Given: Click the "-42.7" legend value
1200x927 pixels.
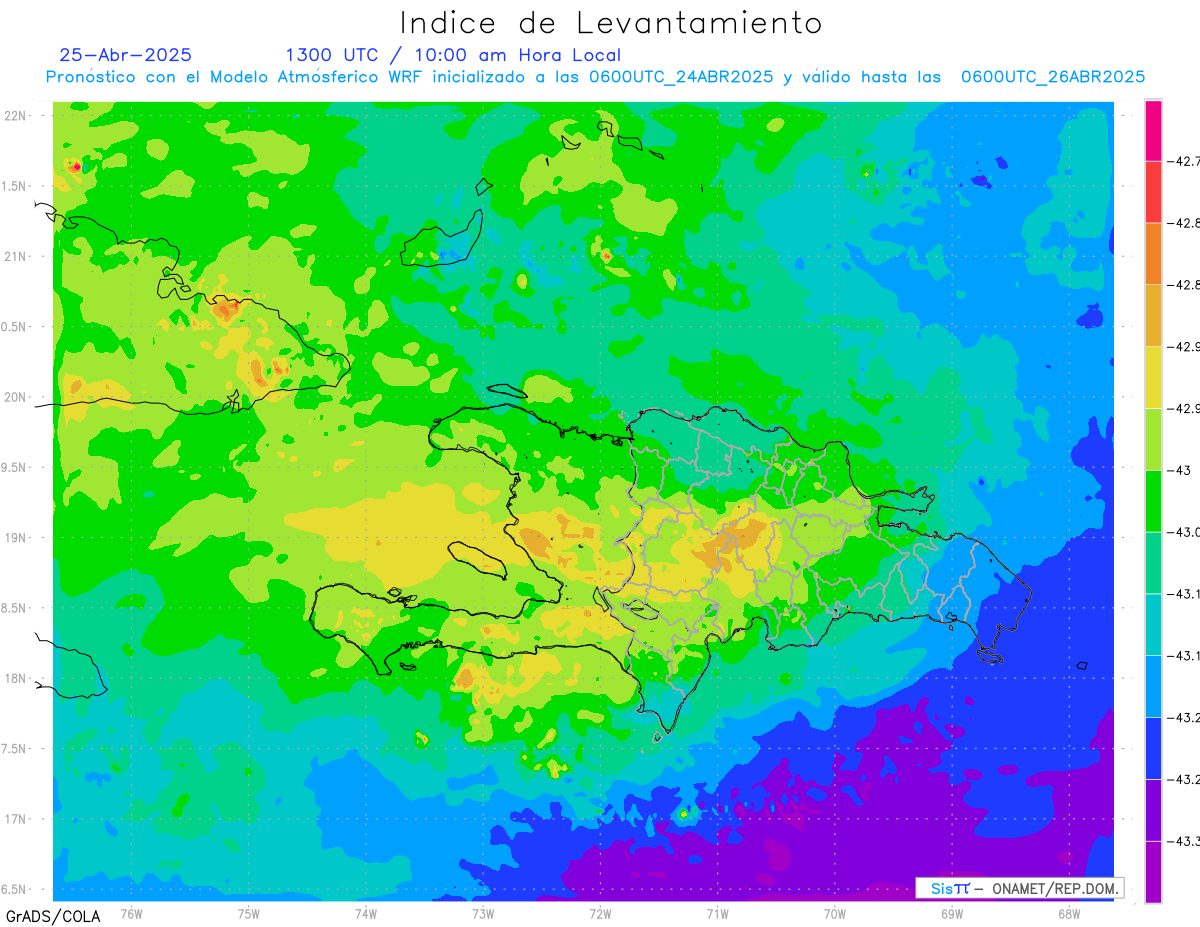Looking at the screenshot, I should (x=1184, y=161).
